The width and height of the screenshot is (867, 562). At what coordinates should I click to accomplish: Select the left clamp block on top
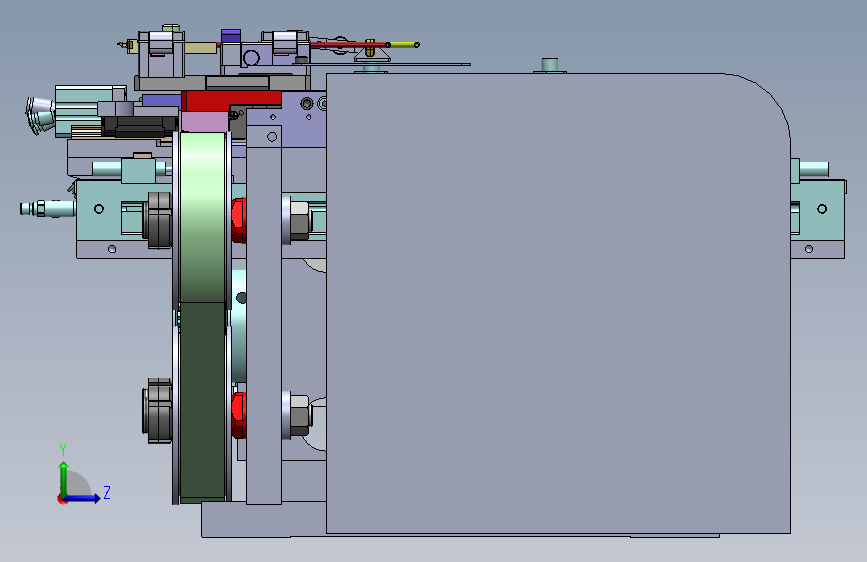click(161, 54)
